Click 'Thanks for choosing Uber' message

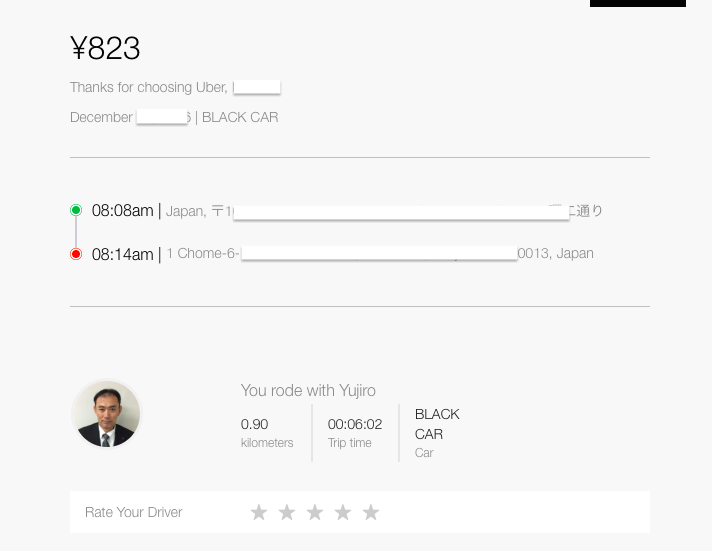coord(148,87)
